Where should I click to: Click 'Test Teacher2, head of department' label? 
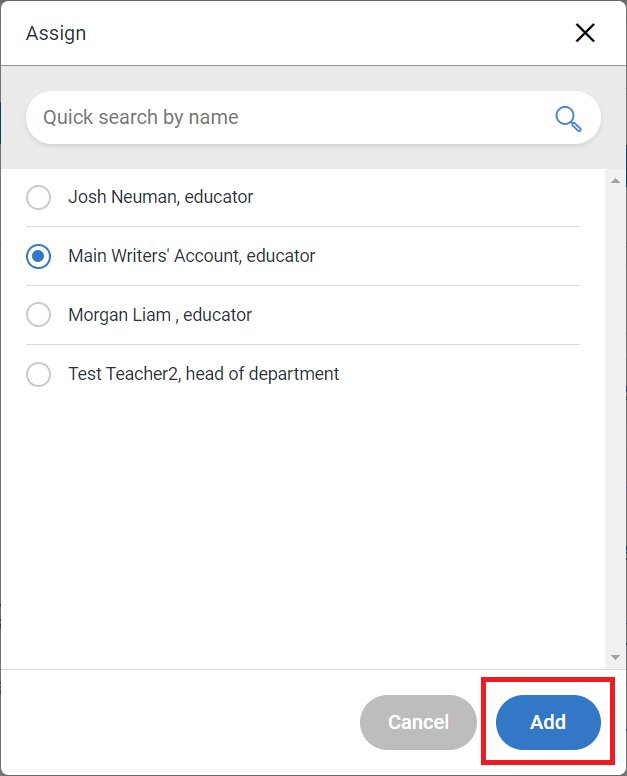[x=203, y=374]
